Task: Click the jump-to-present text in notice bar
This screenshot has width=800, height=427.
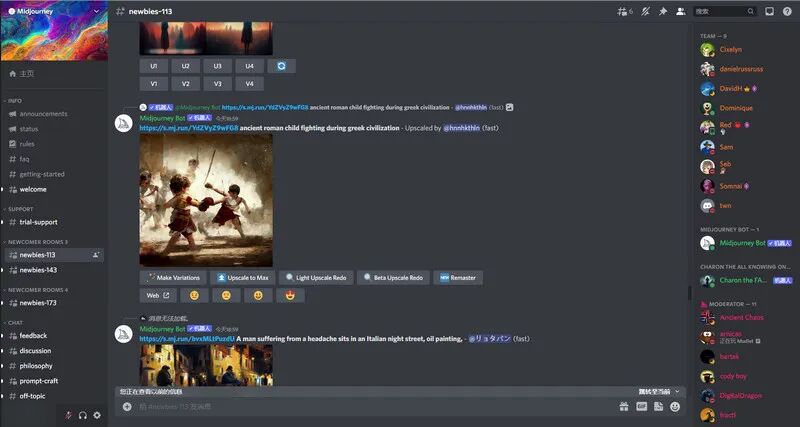Action: pyautogui.click(x=655, y=392)
